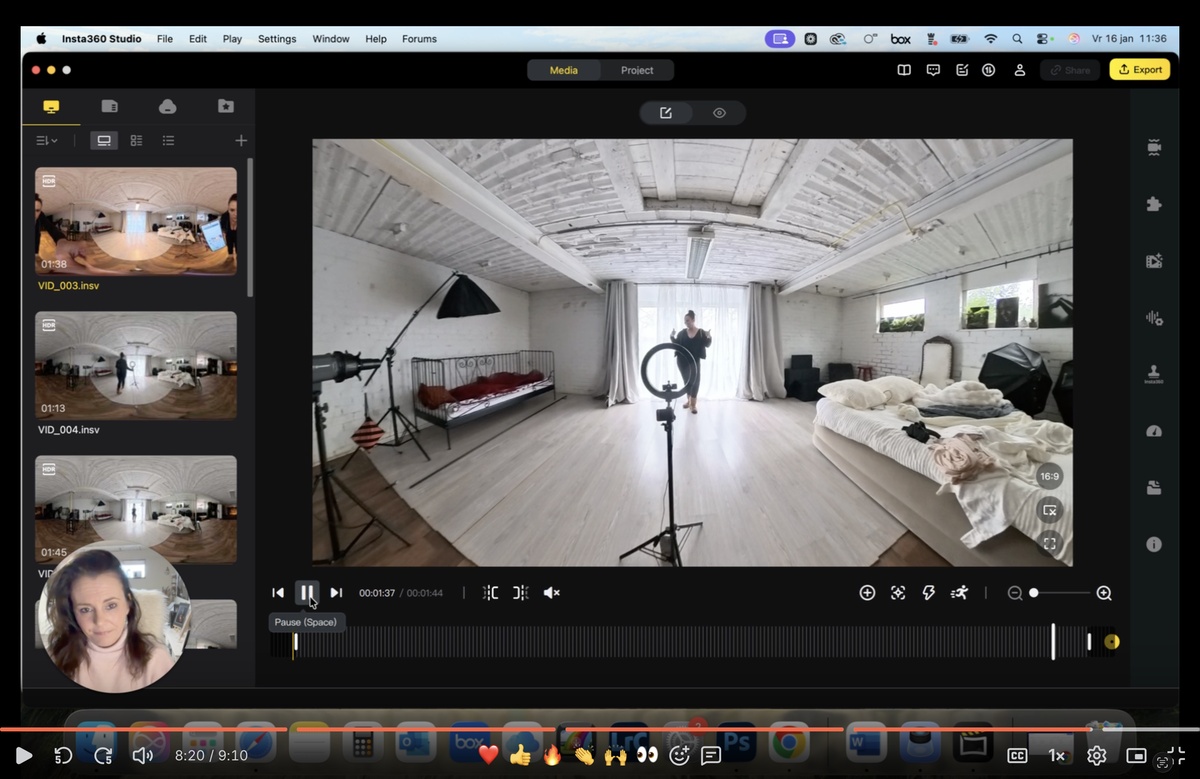The image size is (1200, 779).
Task: Click the VID_004.insv file name
Action: point(69,430)
